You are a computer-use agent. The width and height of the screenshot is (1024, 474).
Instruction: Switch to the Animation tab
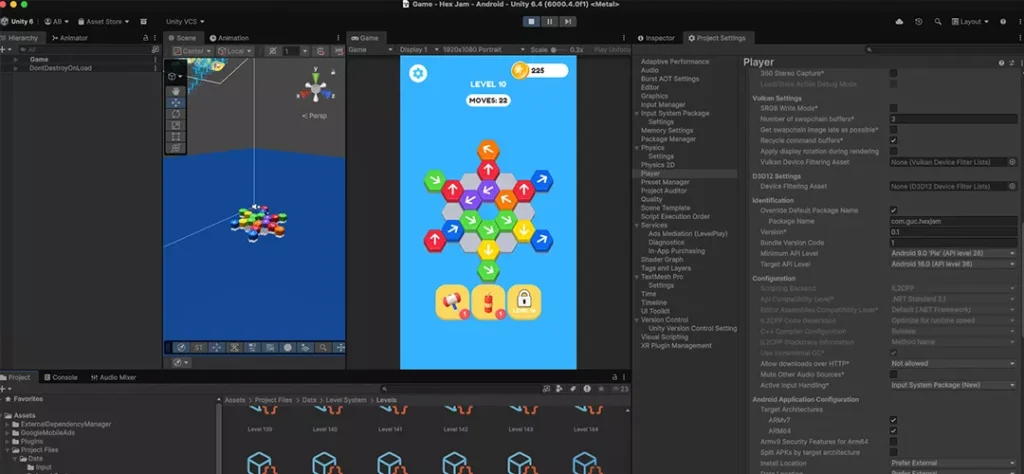click(x=229, y=38)
